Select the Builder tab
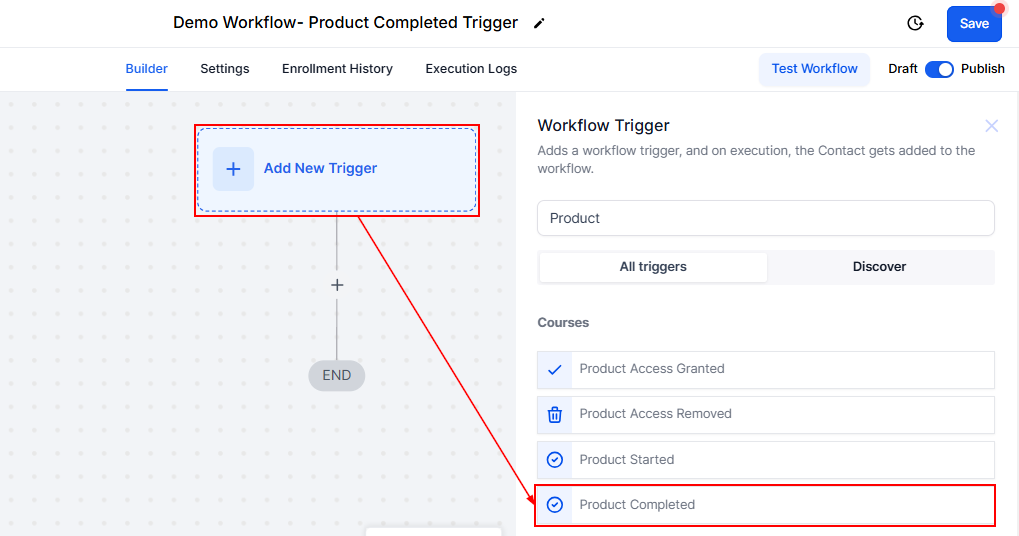The width and height of the screenshot is (1019, 536). pyautogui.click(x=146, y=69)
